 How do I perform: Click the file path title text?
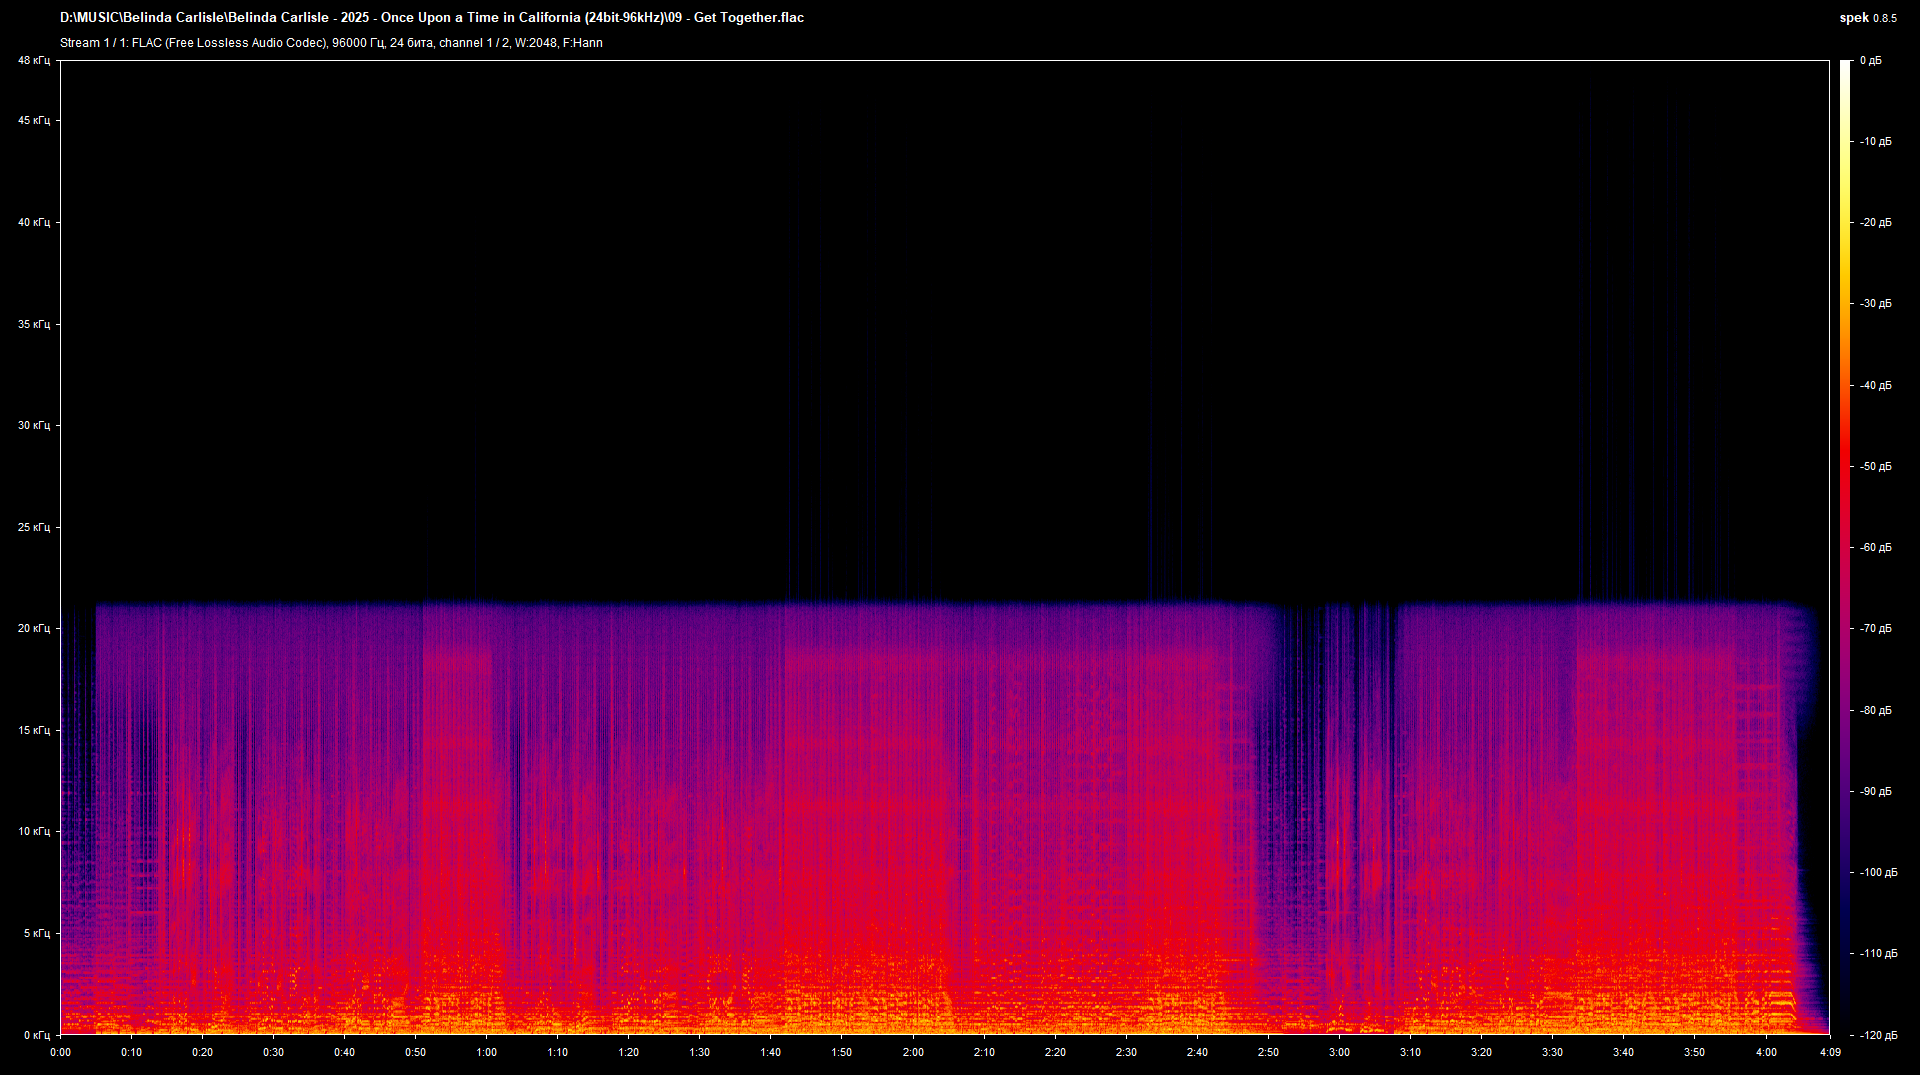pyautogui.click(x=431, y=18)
